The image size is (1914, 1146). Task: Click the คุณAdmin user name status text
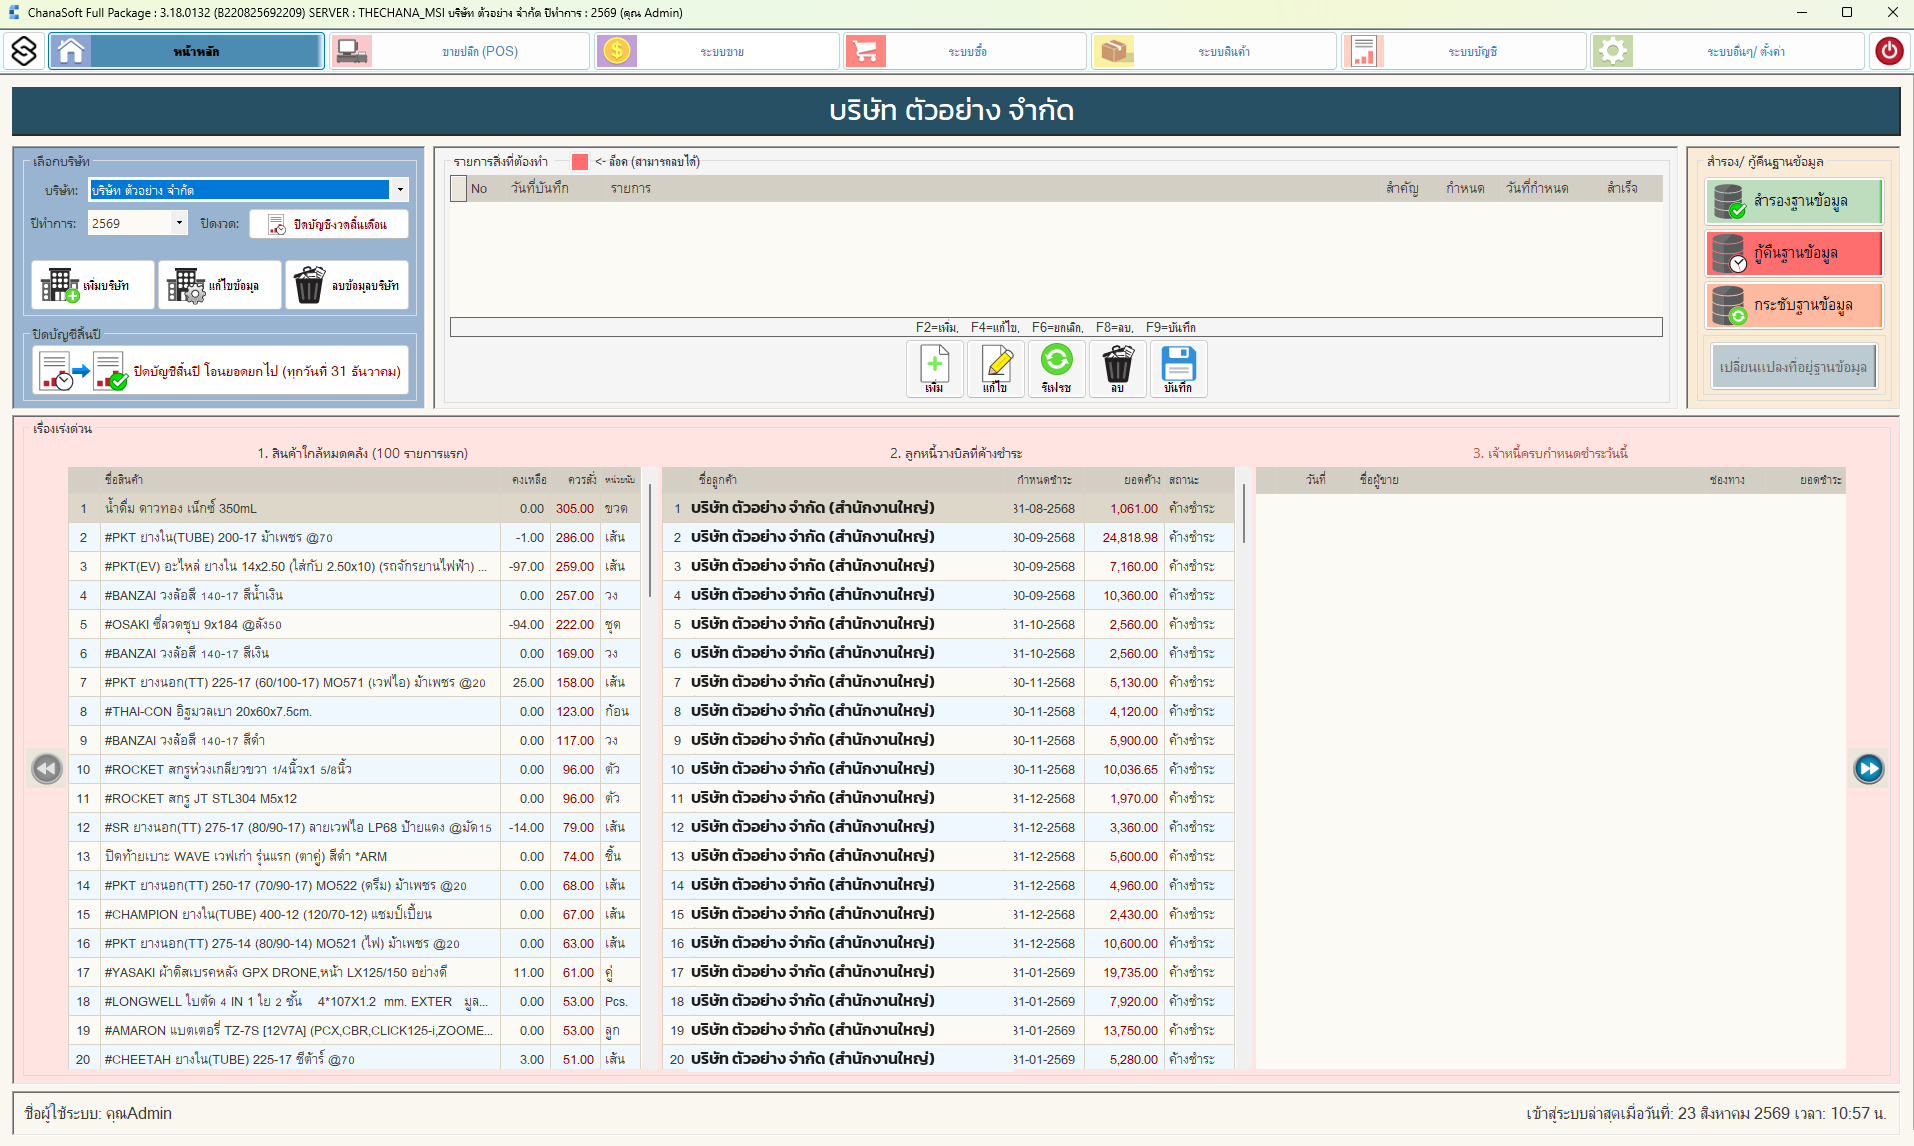click(x=139, y=1113)
